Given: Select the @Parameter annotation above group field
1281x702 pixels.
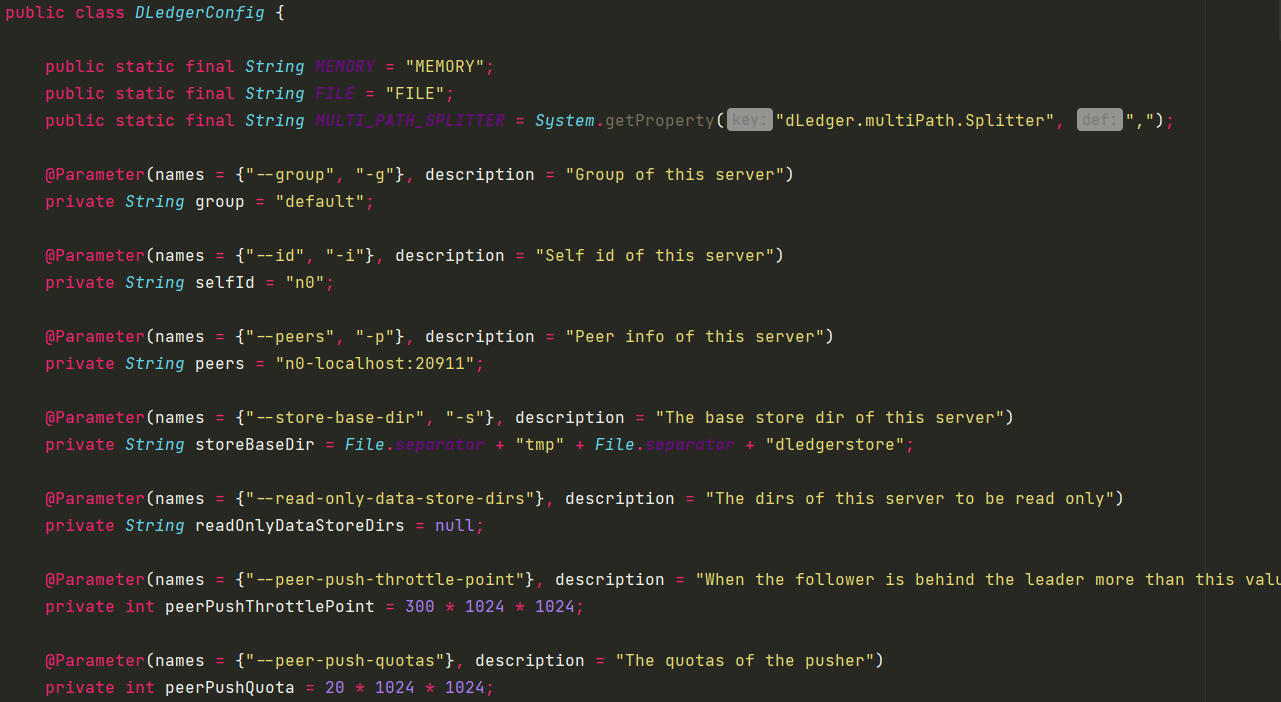Looking at the screenshot, I should [x=94, y=174].
